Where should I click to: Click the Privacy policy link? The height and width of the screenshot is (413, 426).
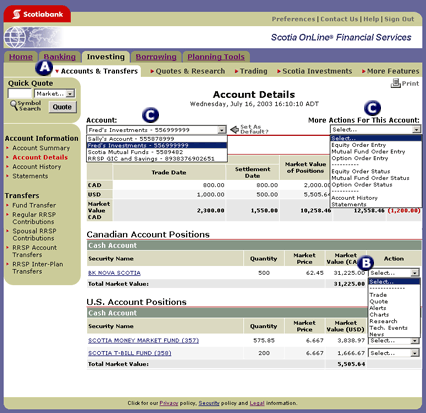(169, 403)
